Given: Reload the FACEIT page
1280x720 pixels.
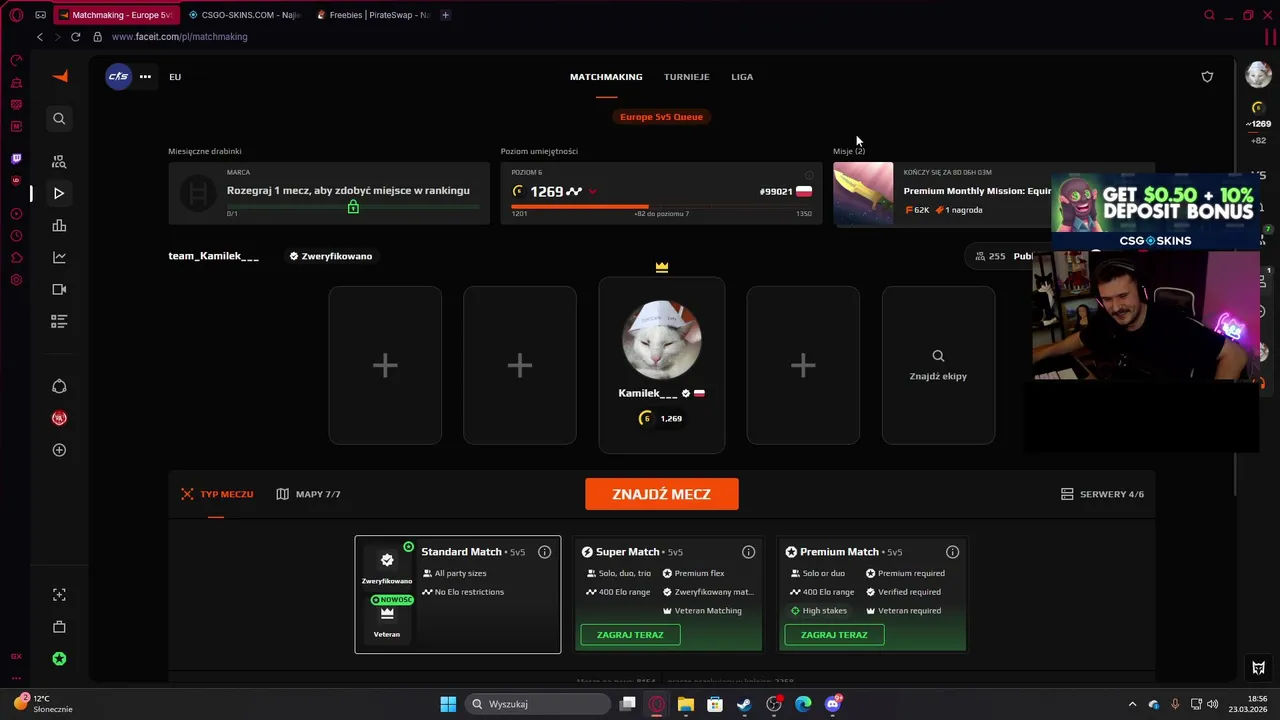Looking at the screenshot, I should [x=75, y=37].
